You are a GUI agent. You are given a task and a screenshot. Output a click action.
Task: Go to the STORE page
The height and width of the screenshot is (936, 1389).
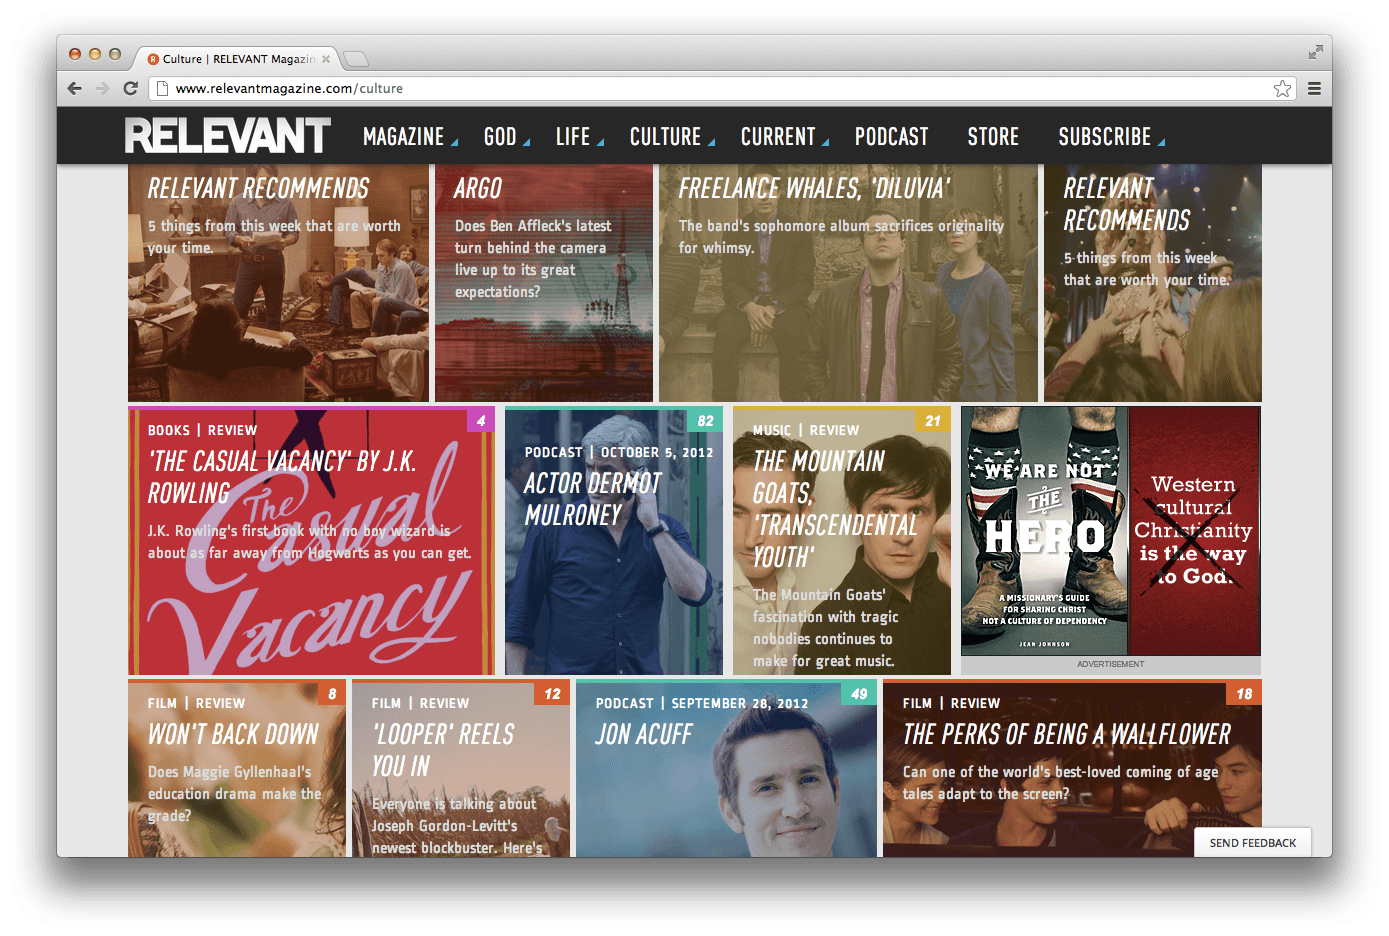click(x=993, y=137)
